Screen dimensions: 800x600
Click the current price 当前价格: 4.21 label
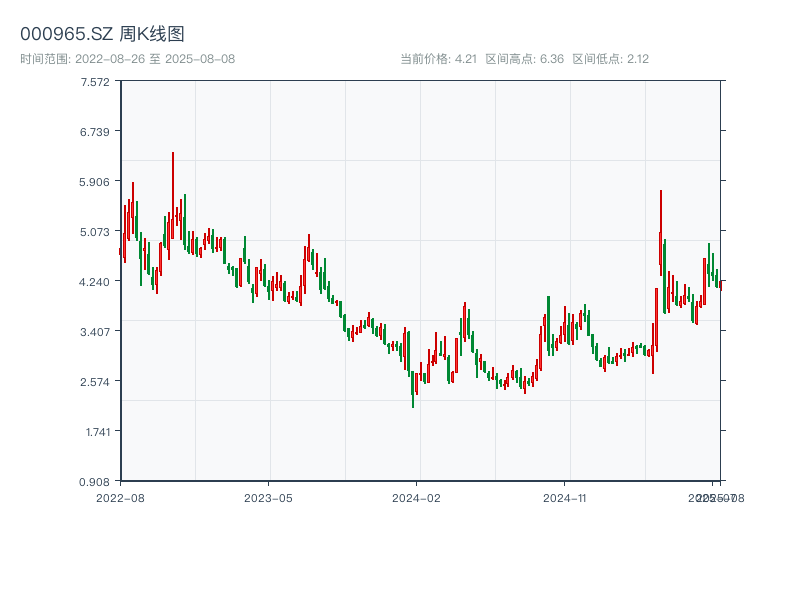point(438,59)
